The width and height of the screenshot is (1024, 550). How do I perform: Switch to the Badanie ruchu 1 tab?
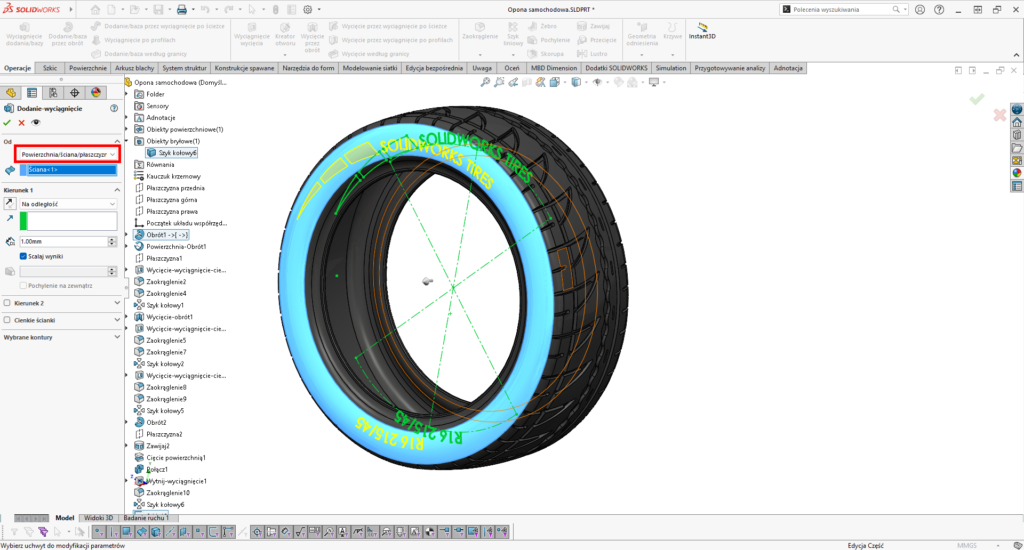click(146, 517)
